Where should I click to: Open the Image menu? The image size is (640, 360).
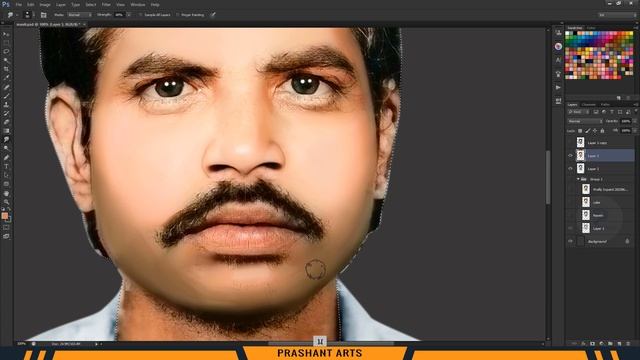coord(45,4)
